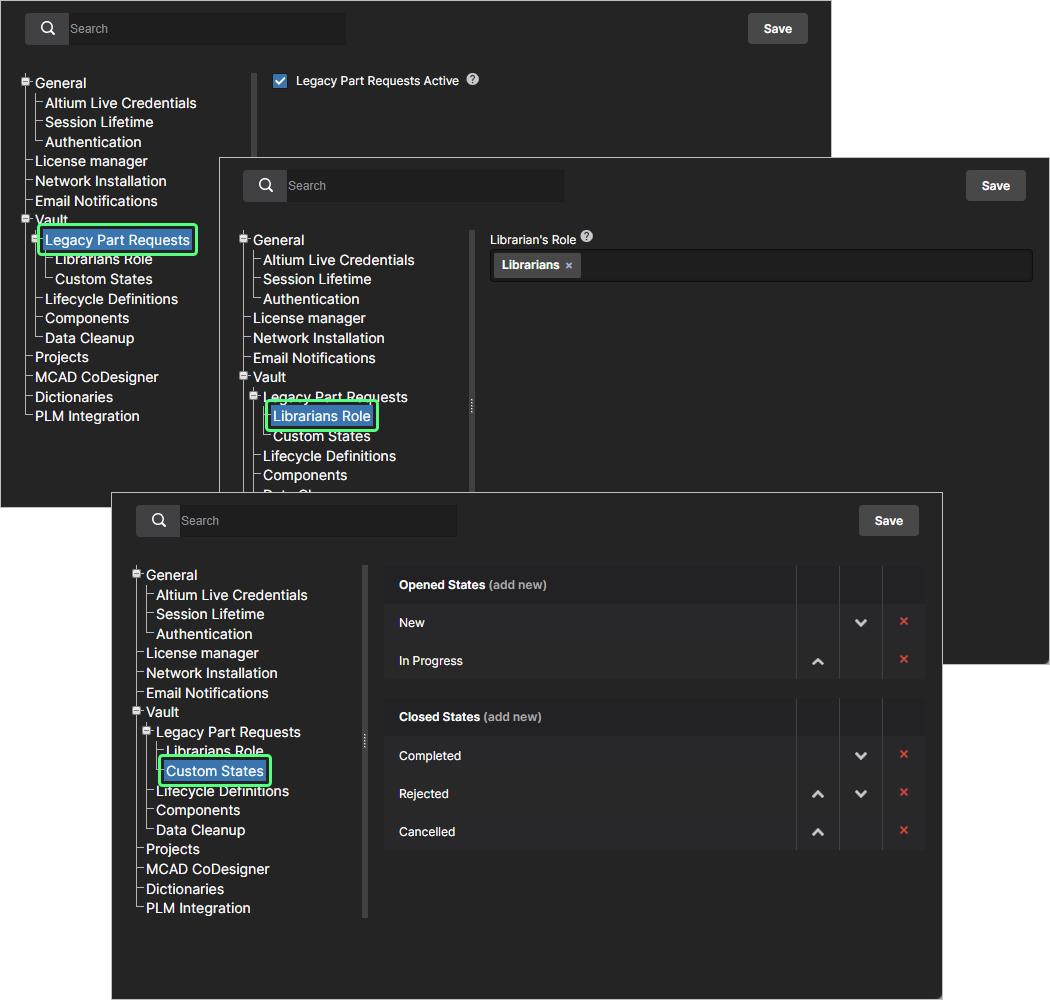Select Legacy Part Requests in the top window tree
The image size is (1050, 1000).
click(117, 240)
